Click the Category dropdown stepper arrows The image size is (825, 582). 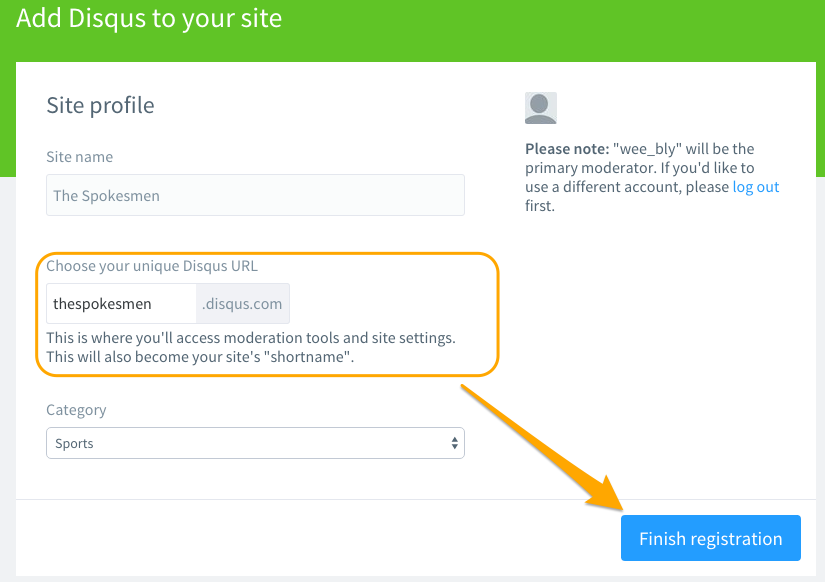(455, 443)
